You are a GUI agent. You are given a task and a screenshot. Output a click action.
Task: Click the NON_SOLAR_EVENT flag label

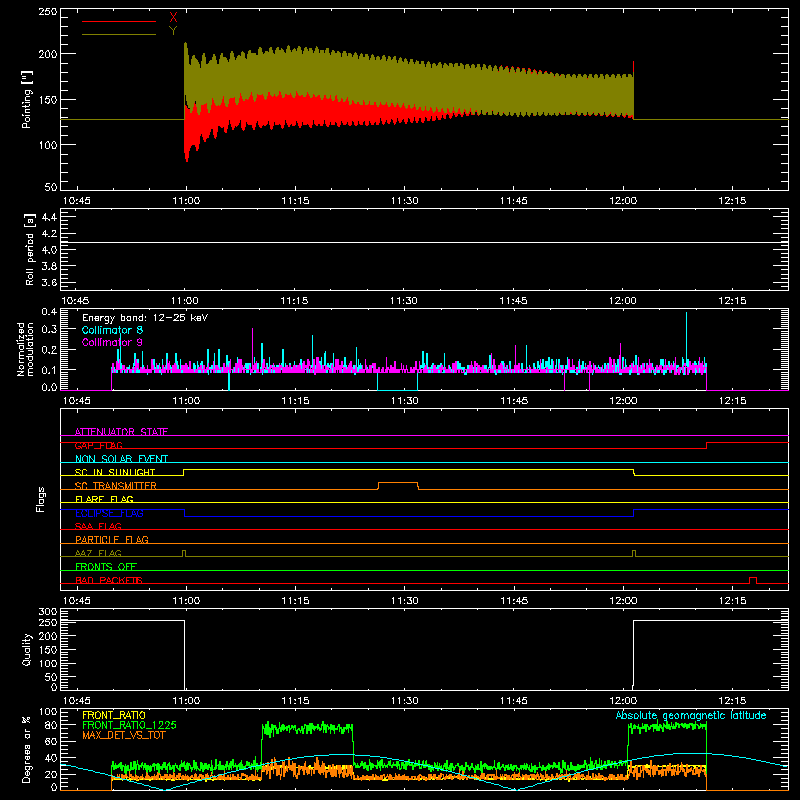[121, 459]
